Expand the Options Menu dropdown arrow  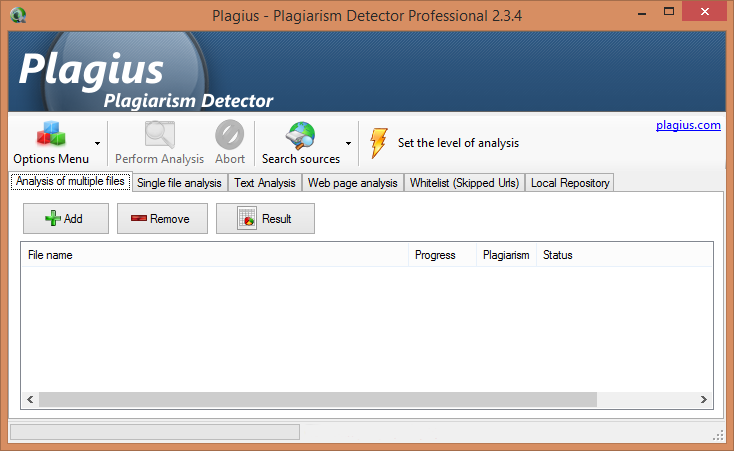coord(97,143)
